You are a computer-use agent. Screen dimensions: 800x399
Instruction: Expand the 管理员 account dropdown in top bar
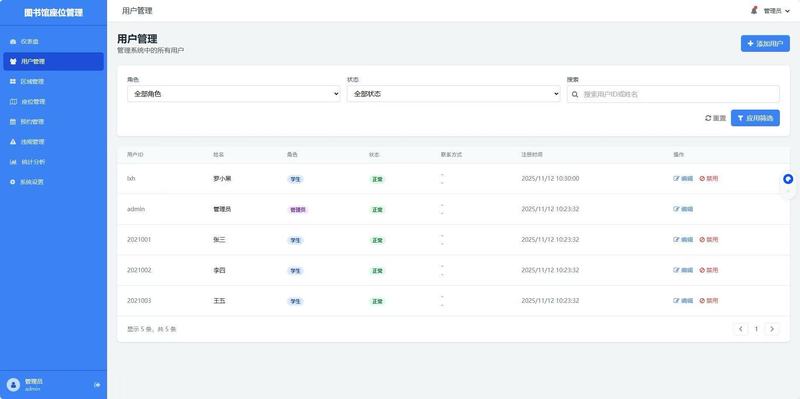tap(777, 11)
